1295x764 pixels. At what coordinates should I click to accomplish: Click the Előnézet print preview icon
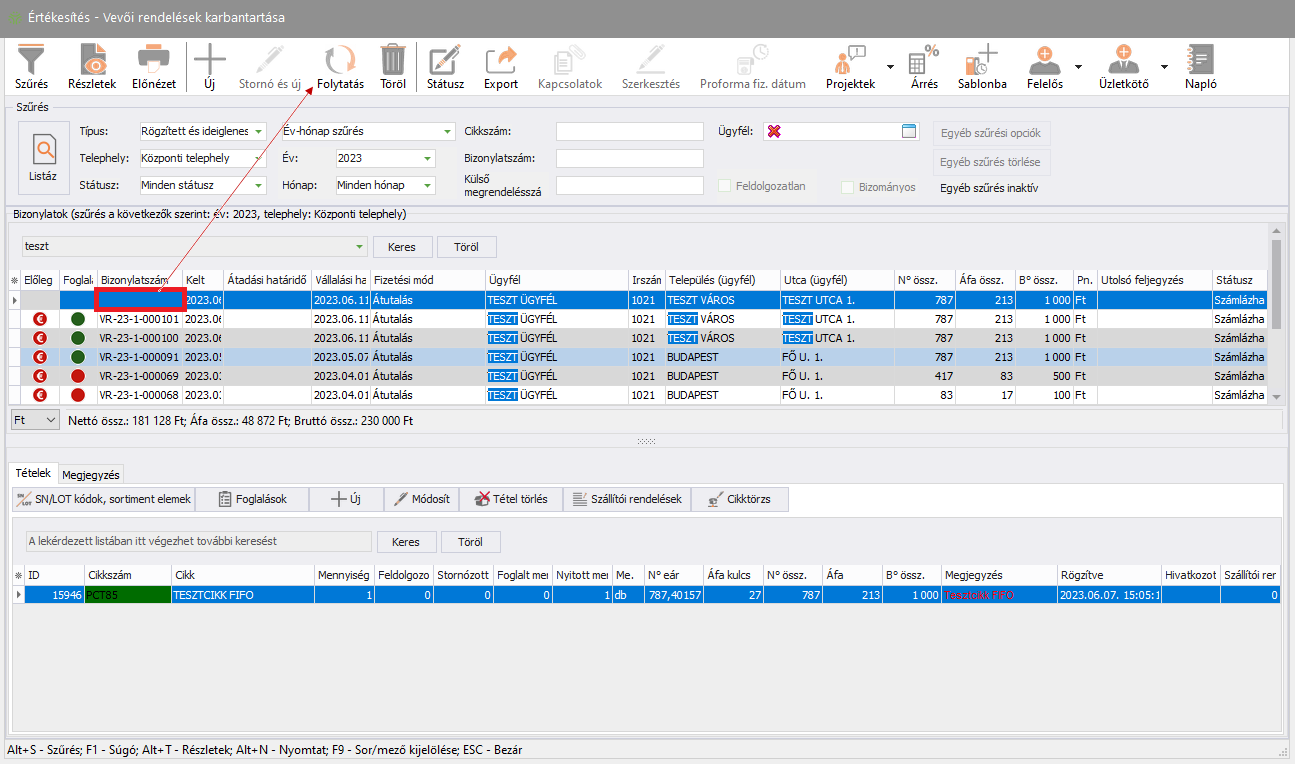coord(154,60)
